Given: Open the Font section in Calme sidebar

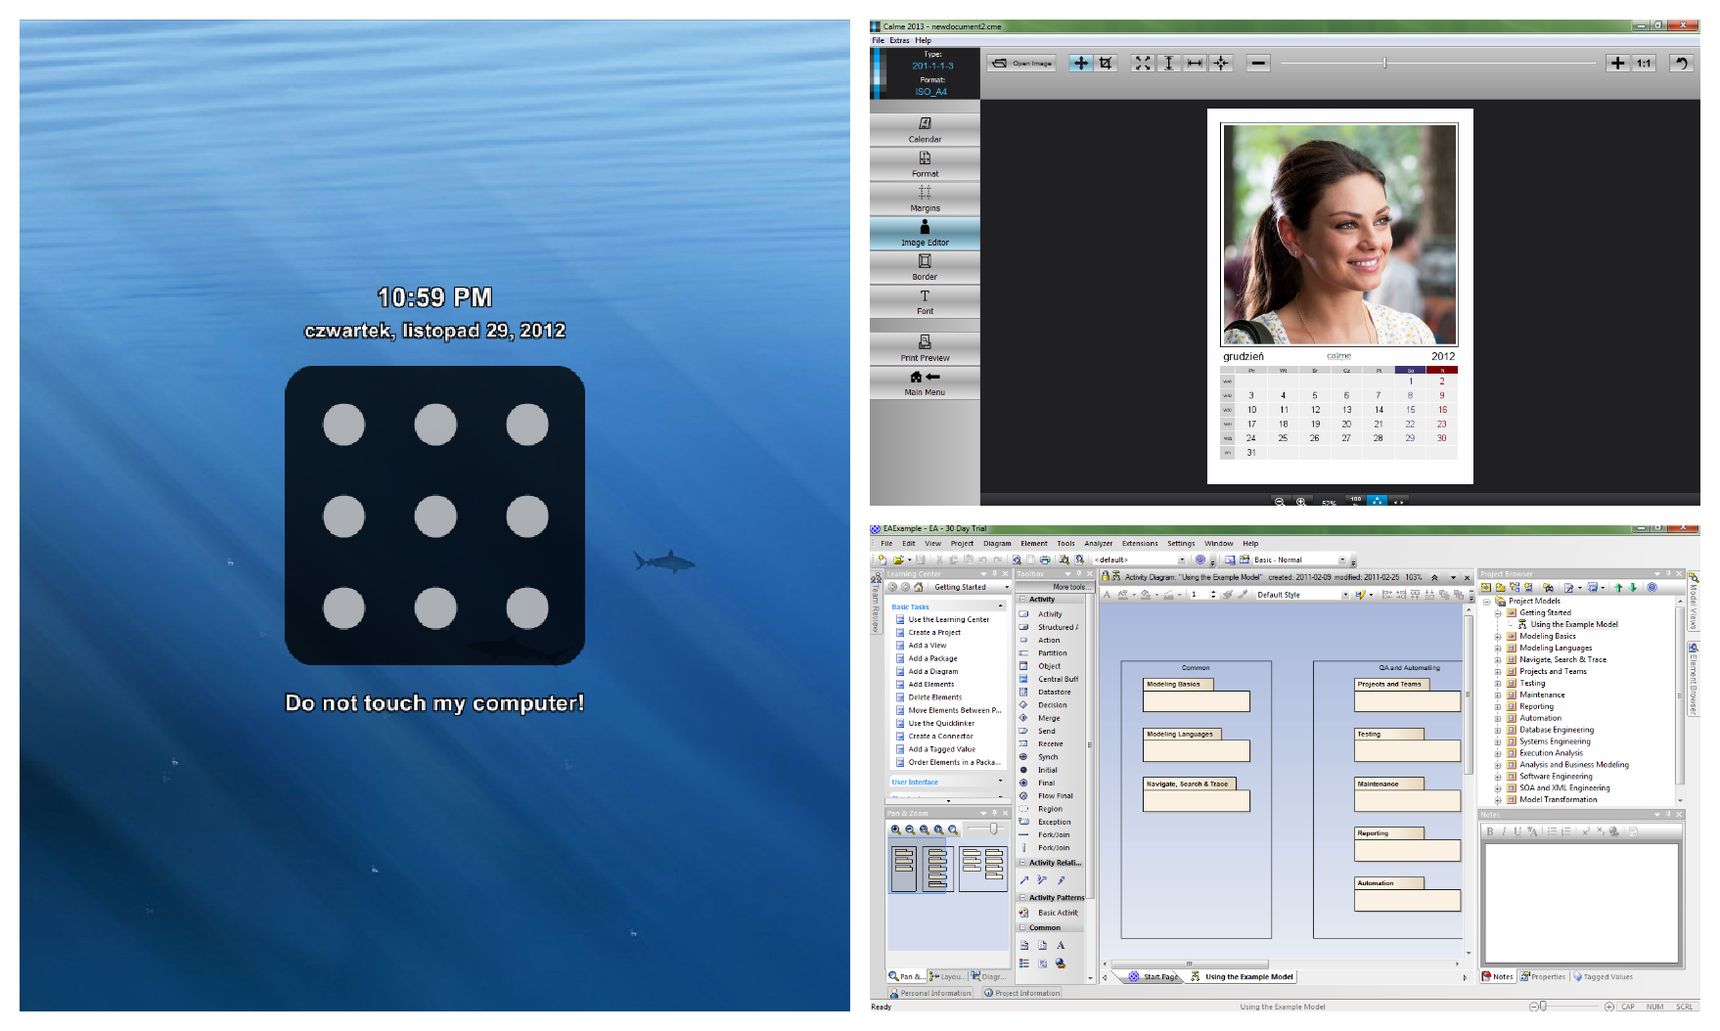Looking at the screenshot, I should tap(925, 302).
